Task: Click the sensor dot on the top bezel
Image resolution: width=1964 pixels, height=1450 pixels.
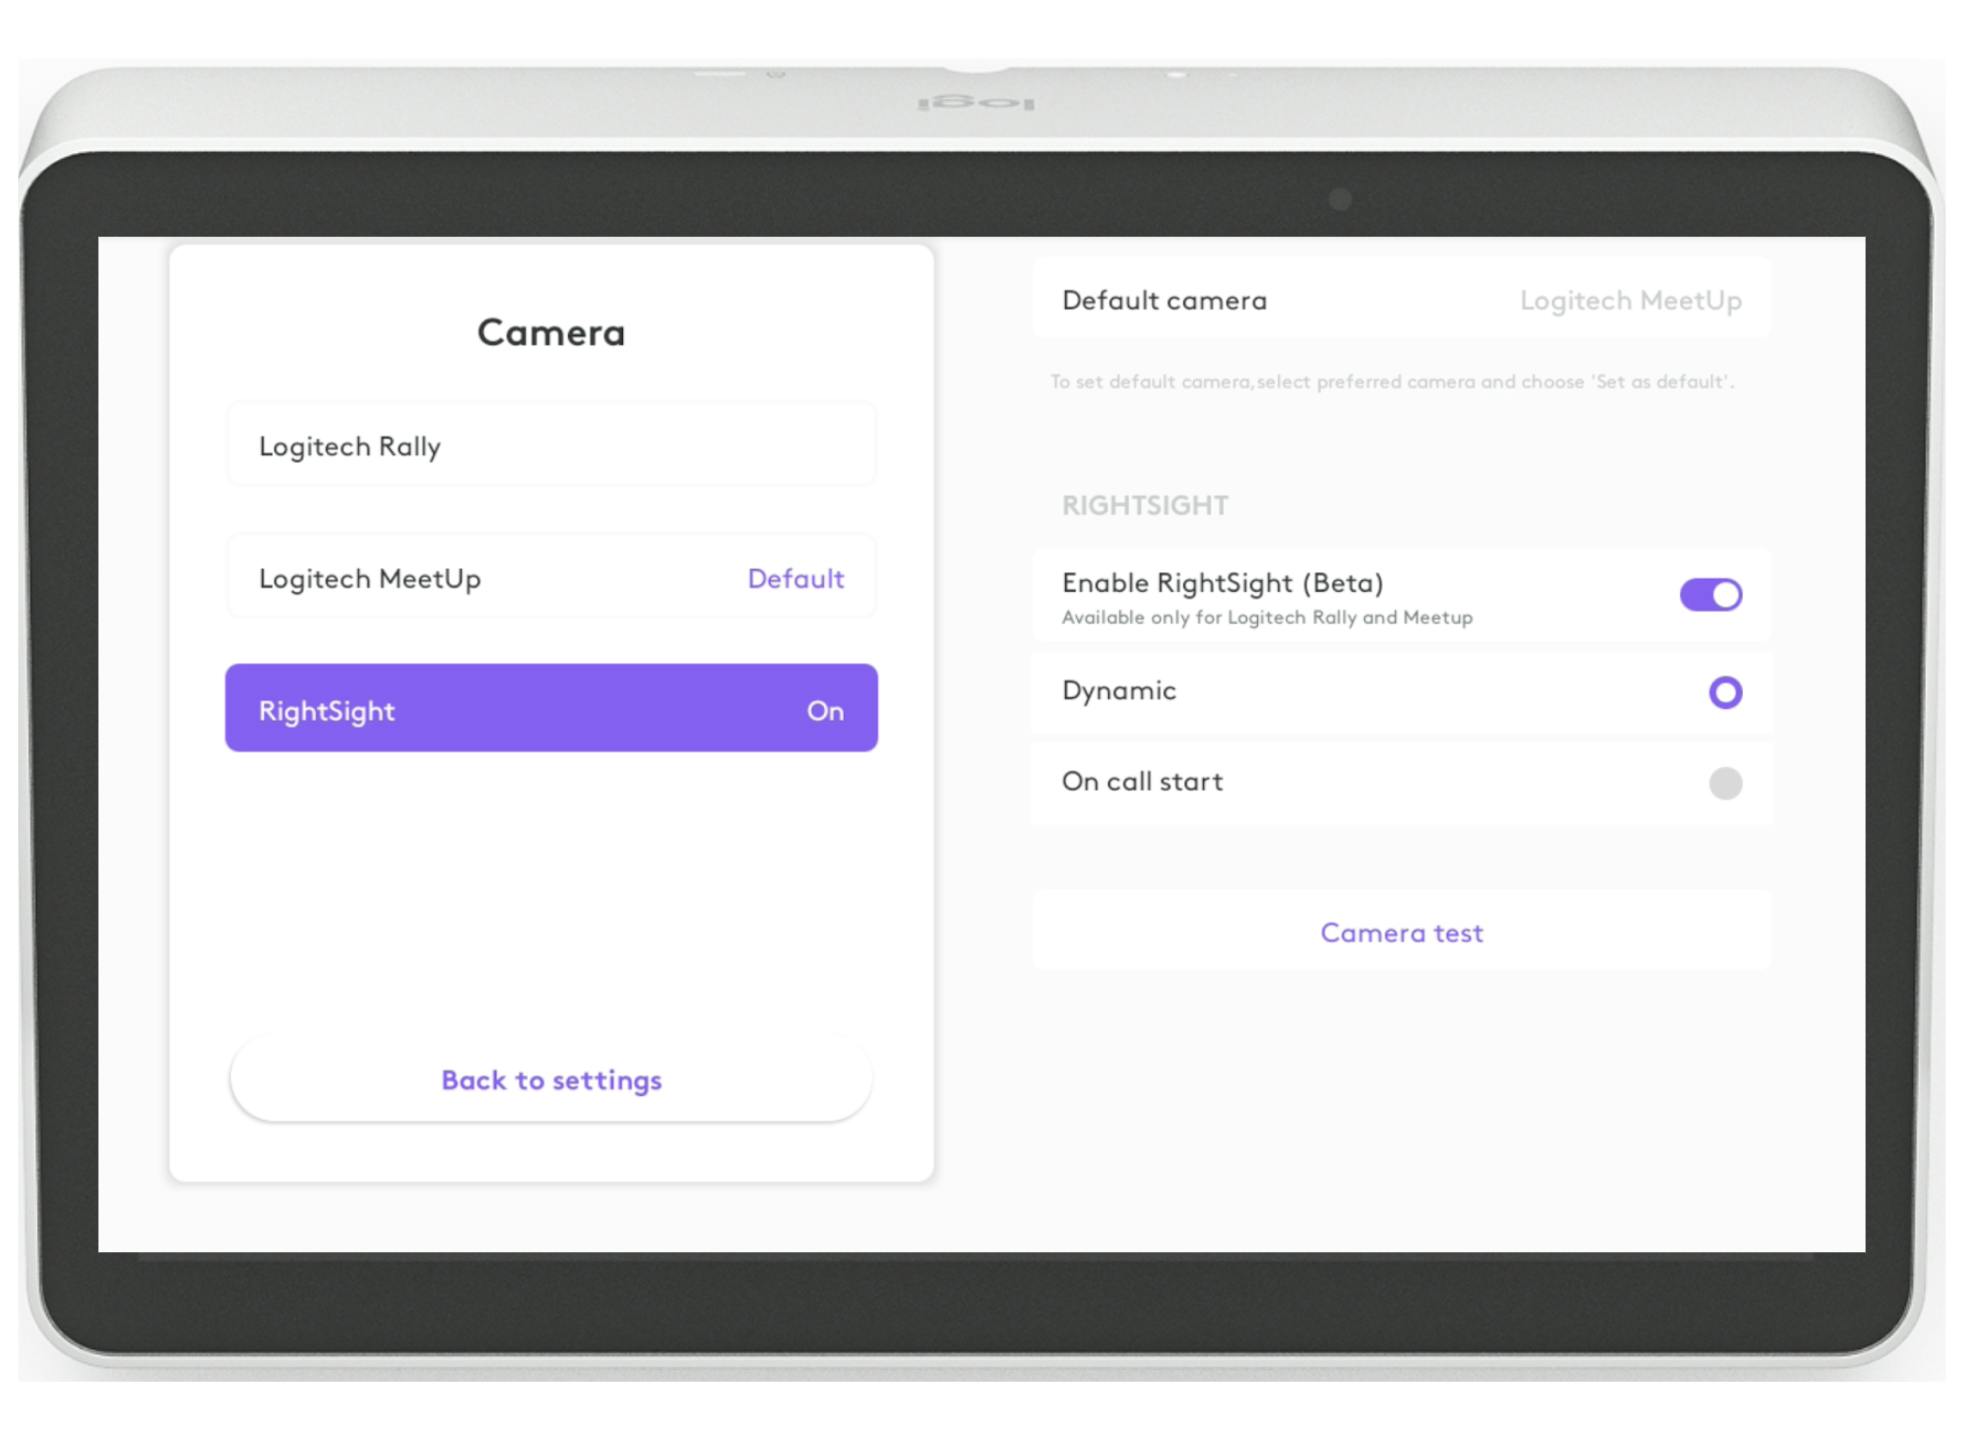Action: point(1340,199)
